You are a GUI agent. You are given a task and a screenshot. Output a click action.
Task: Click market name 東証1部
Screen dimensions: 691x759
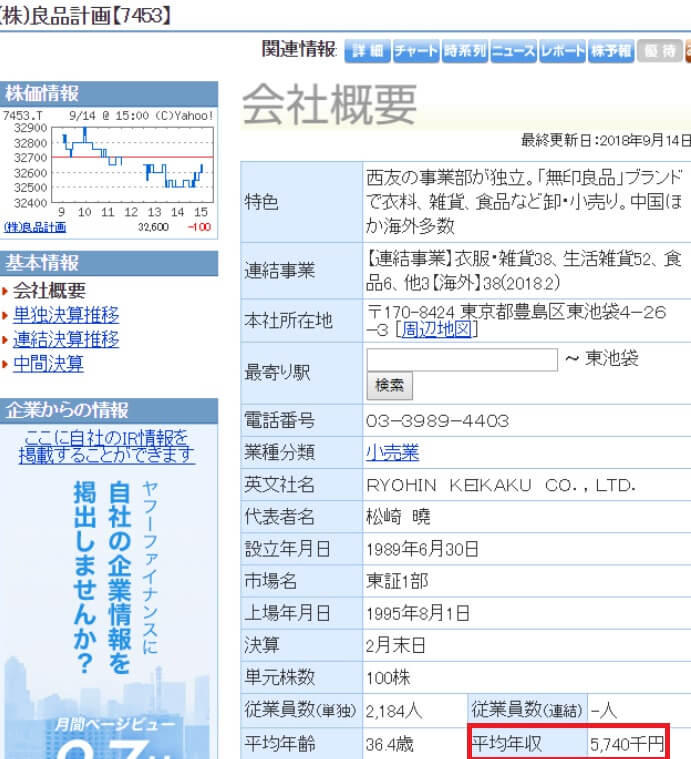click(x=397, y=581)
